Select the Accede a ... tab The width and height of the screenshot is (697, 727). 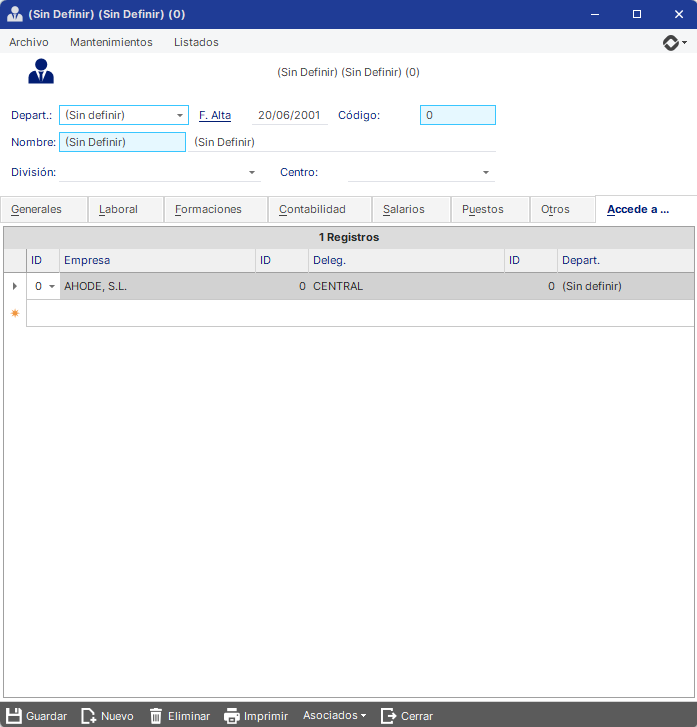click(x=646, y=209)
